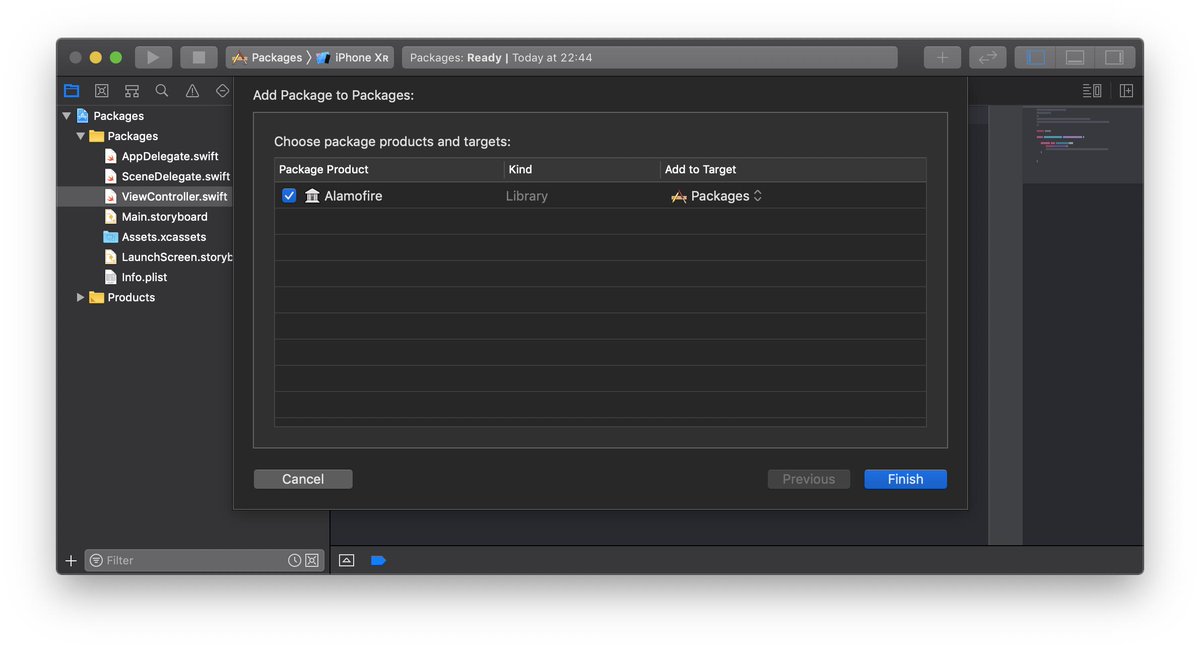The image size is (1200, 649).
Task: Run the project with the Play button
Action: tap(153, 58)
